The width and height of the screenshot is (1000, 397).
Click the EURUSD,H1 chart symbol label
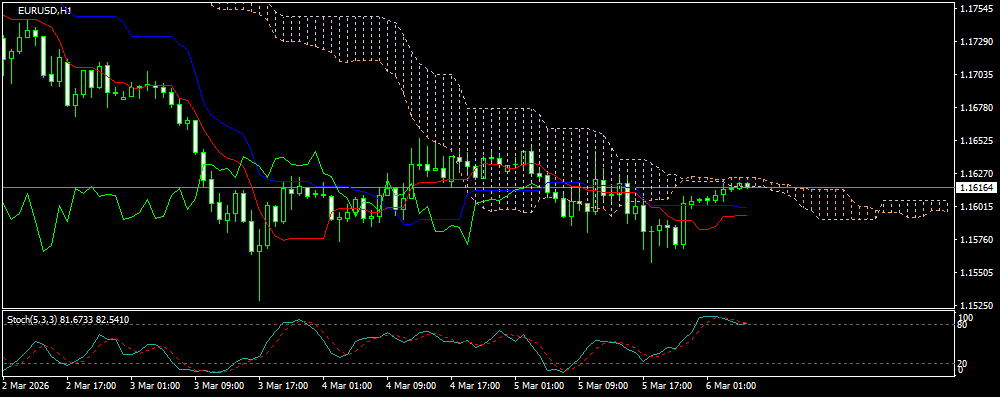pyautogui.click(x=44, y=10)
